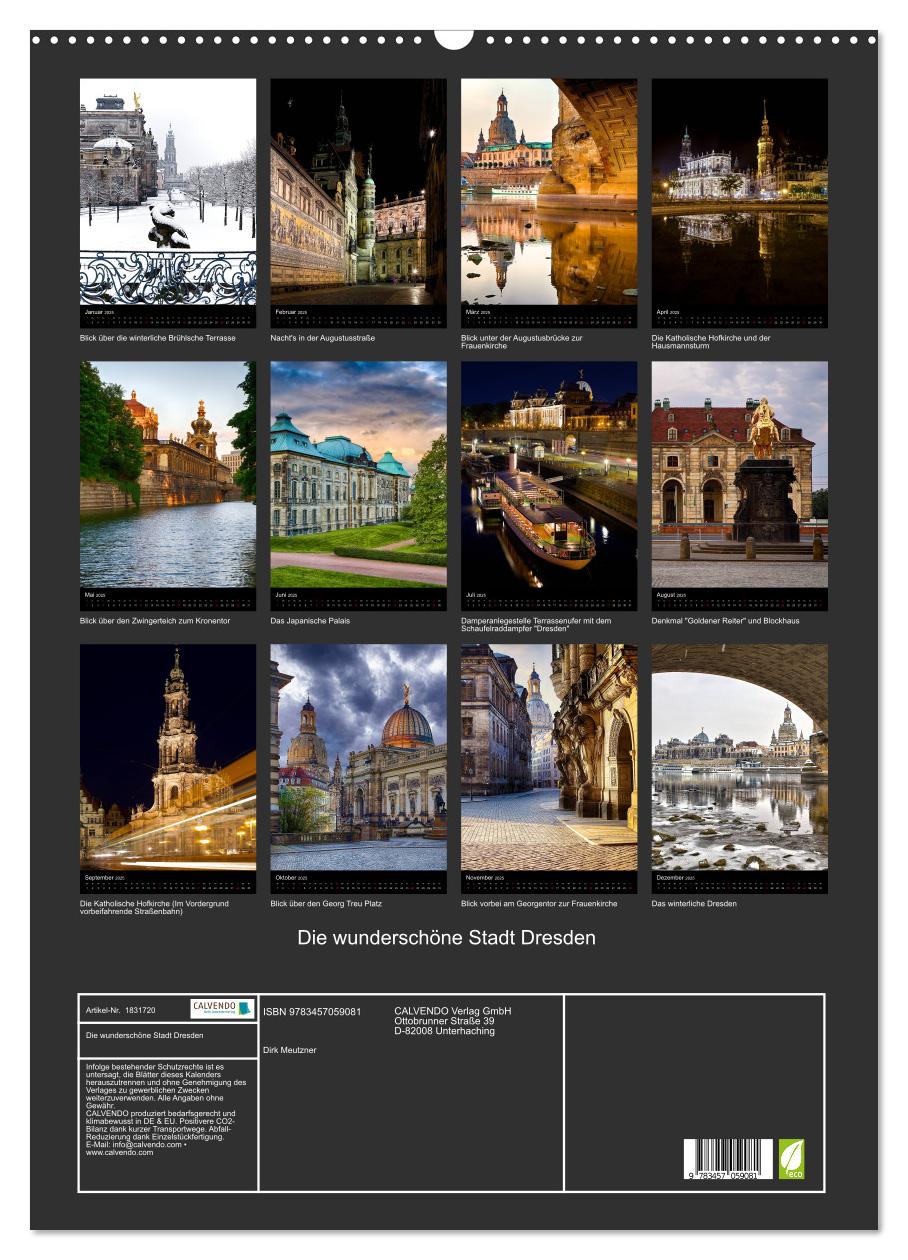Screen dimensions: 908x1260
Task: Open the January Brühlsche Terrasse winter photo
Action: (168, 192)
